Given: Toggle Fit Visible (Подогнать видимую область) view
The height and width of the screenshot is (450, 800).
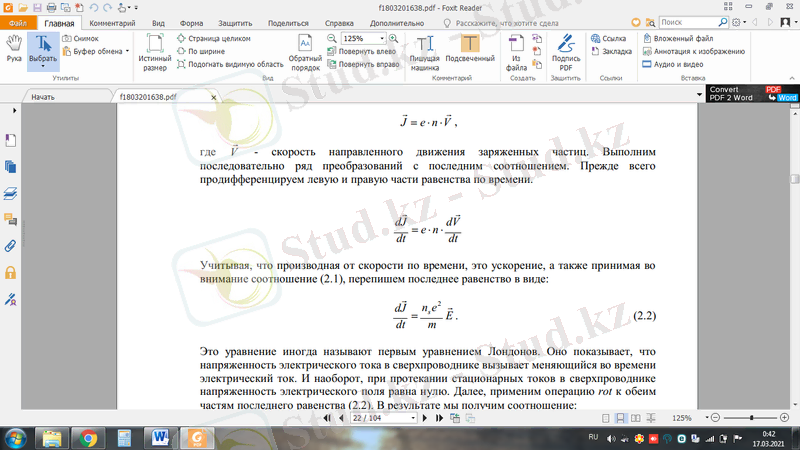Looking at the screenshot, I should 229,64.
